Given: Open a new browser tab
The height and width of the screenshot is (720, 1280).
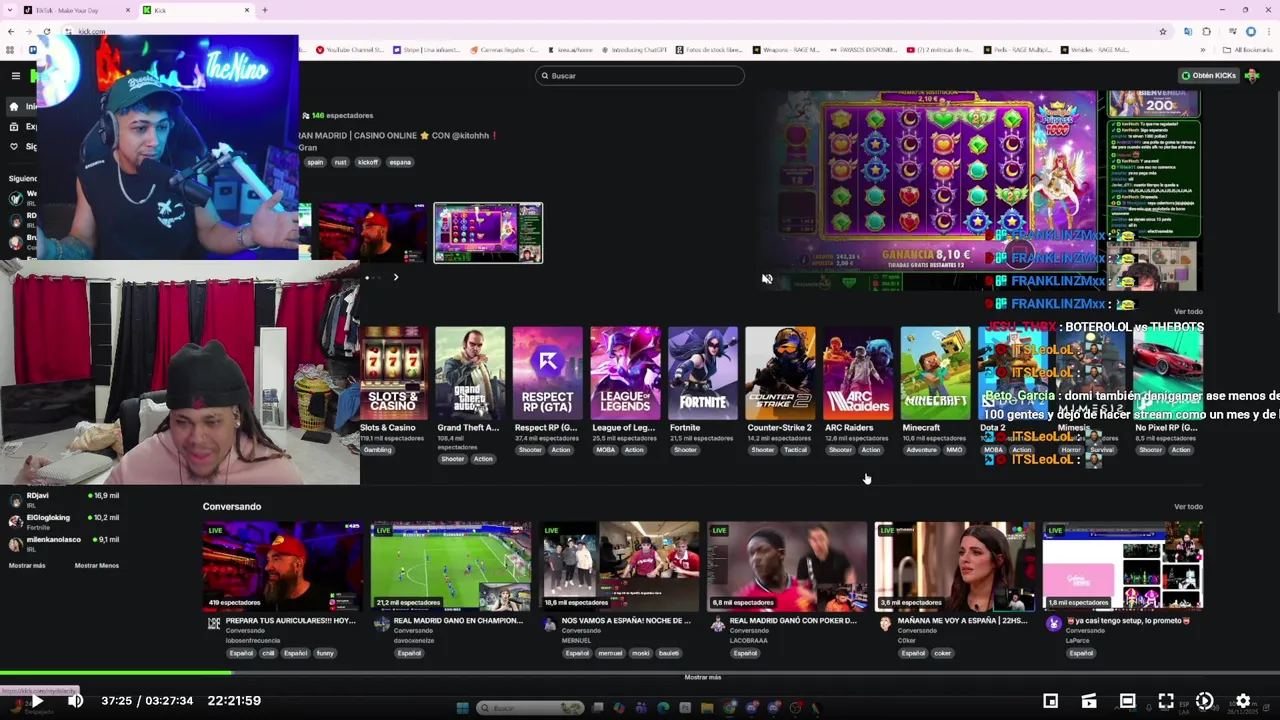Looking at the screenshot, I should [265, 10].
